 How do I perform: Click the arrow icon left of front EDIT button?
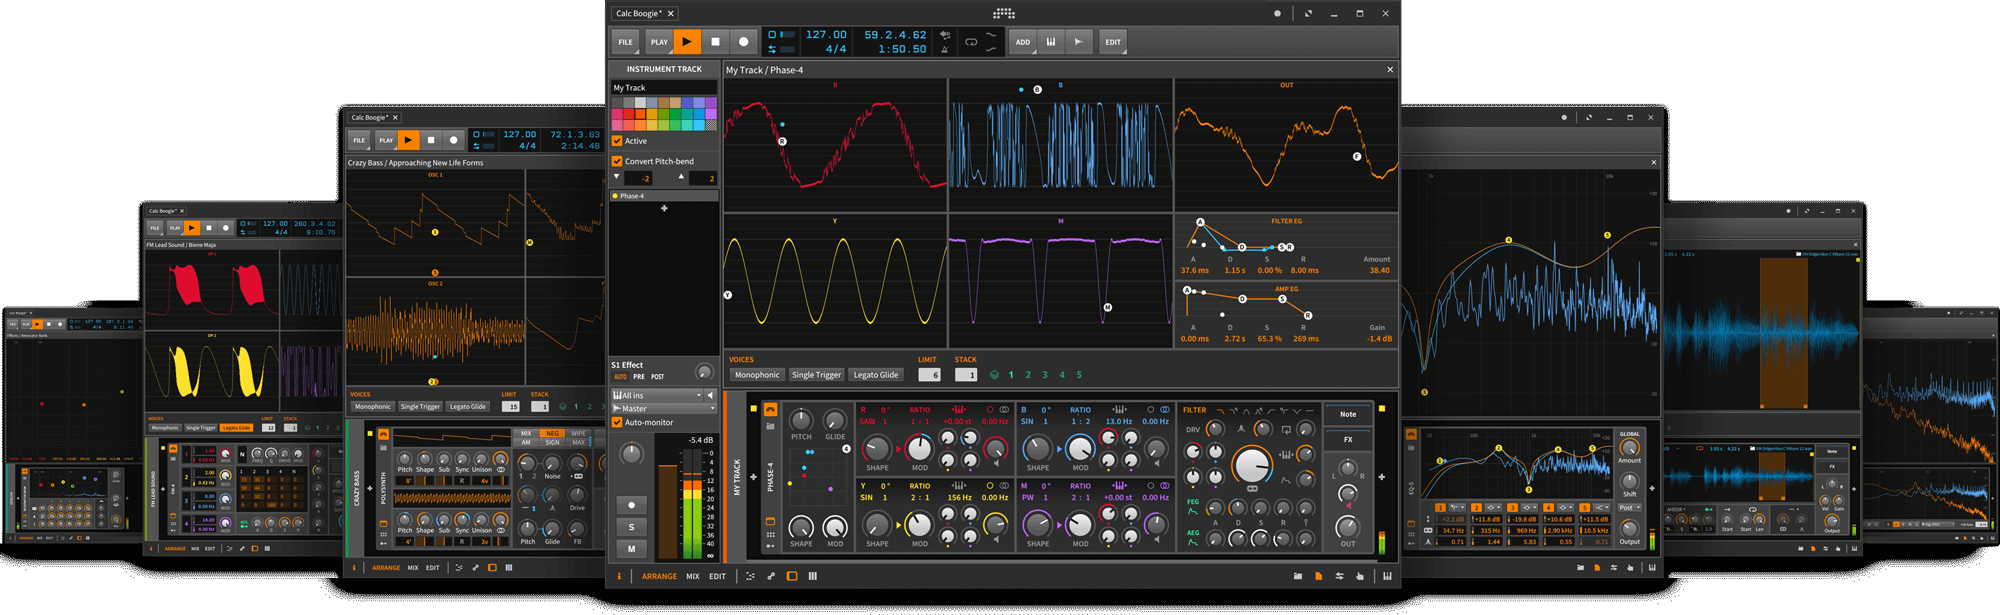(x=1078, y=42)
